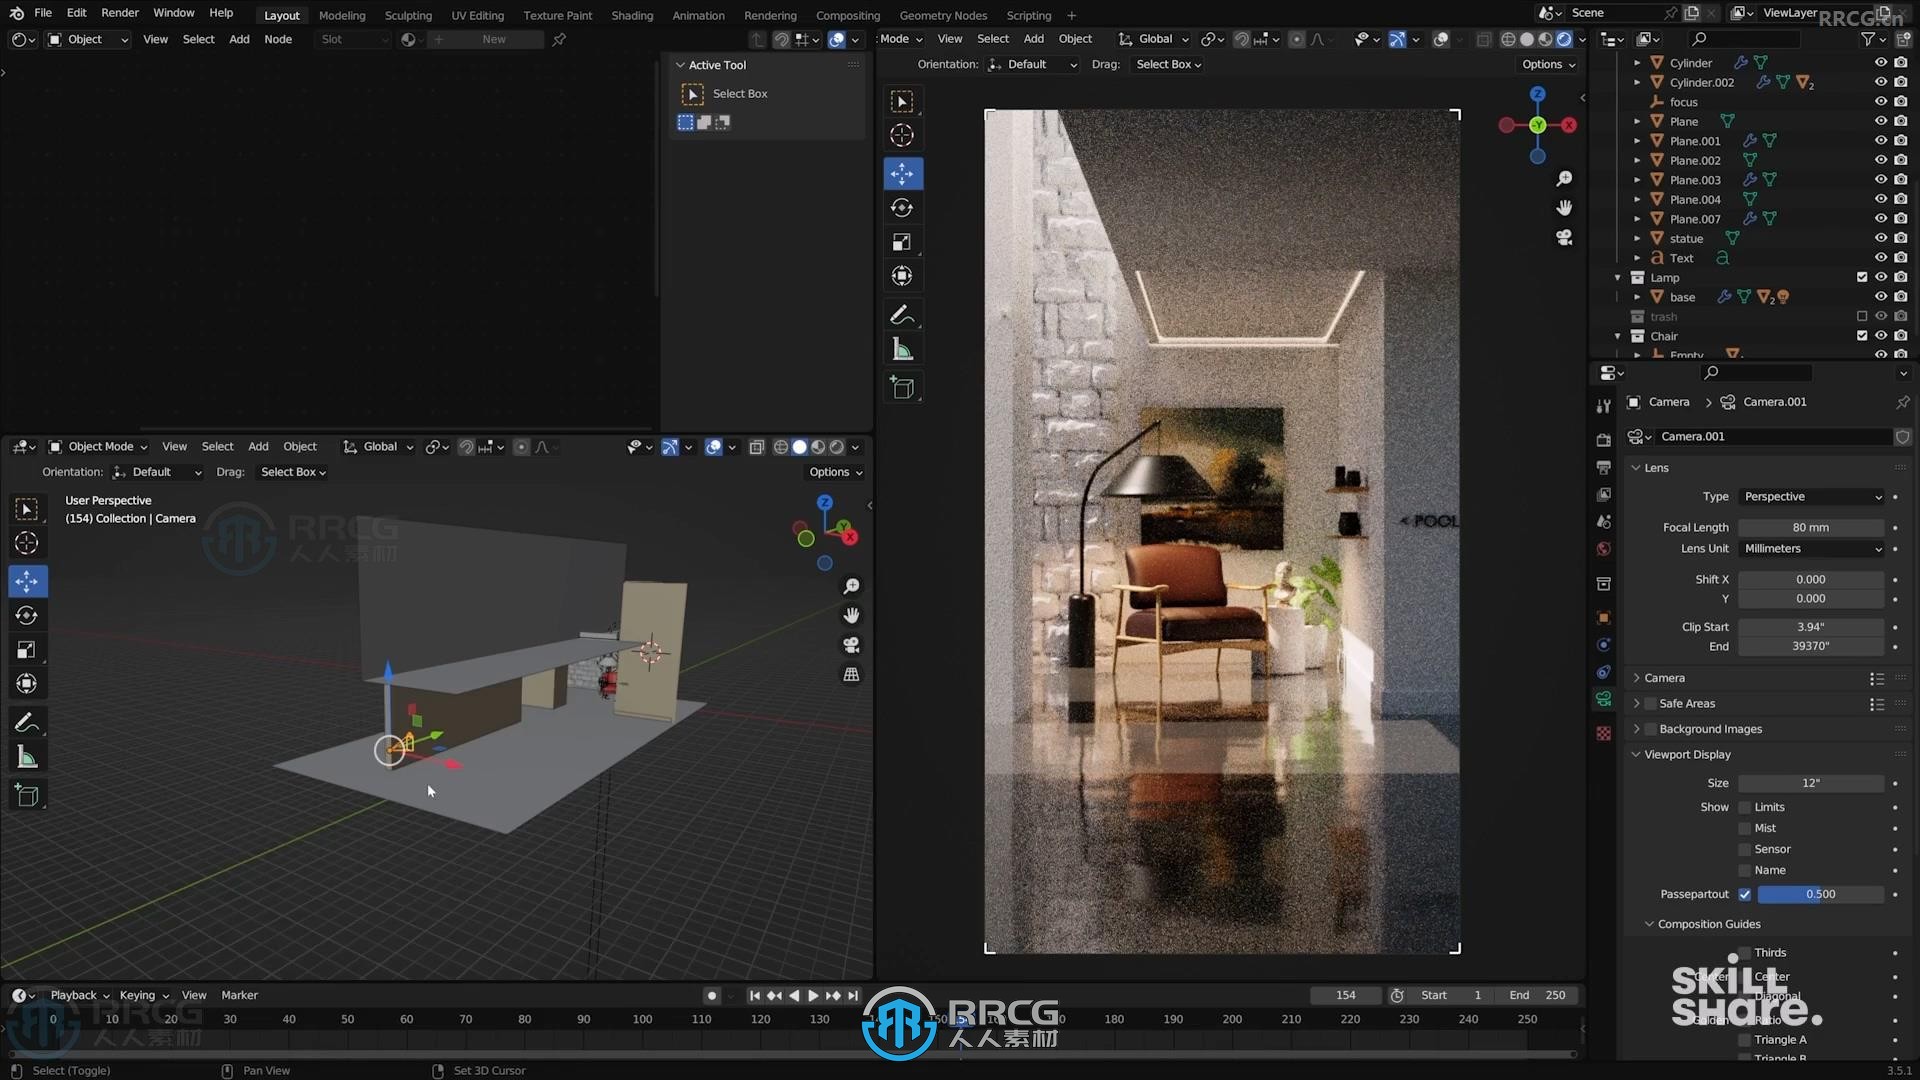This screenshot has width=1920, height=1080.
Task: Open the Object Data camera properties tab
Action: pyautogui.click(x=1604, y=699)
